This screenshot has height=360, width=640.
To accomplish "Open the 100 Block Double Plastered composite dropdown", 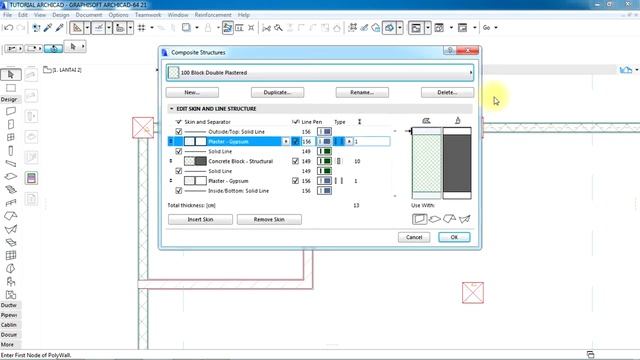I will (320, 73).
